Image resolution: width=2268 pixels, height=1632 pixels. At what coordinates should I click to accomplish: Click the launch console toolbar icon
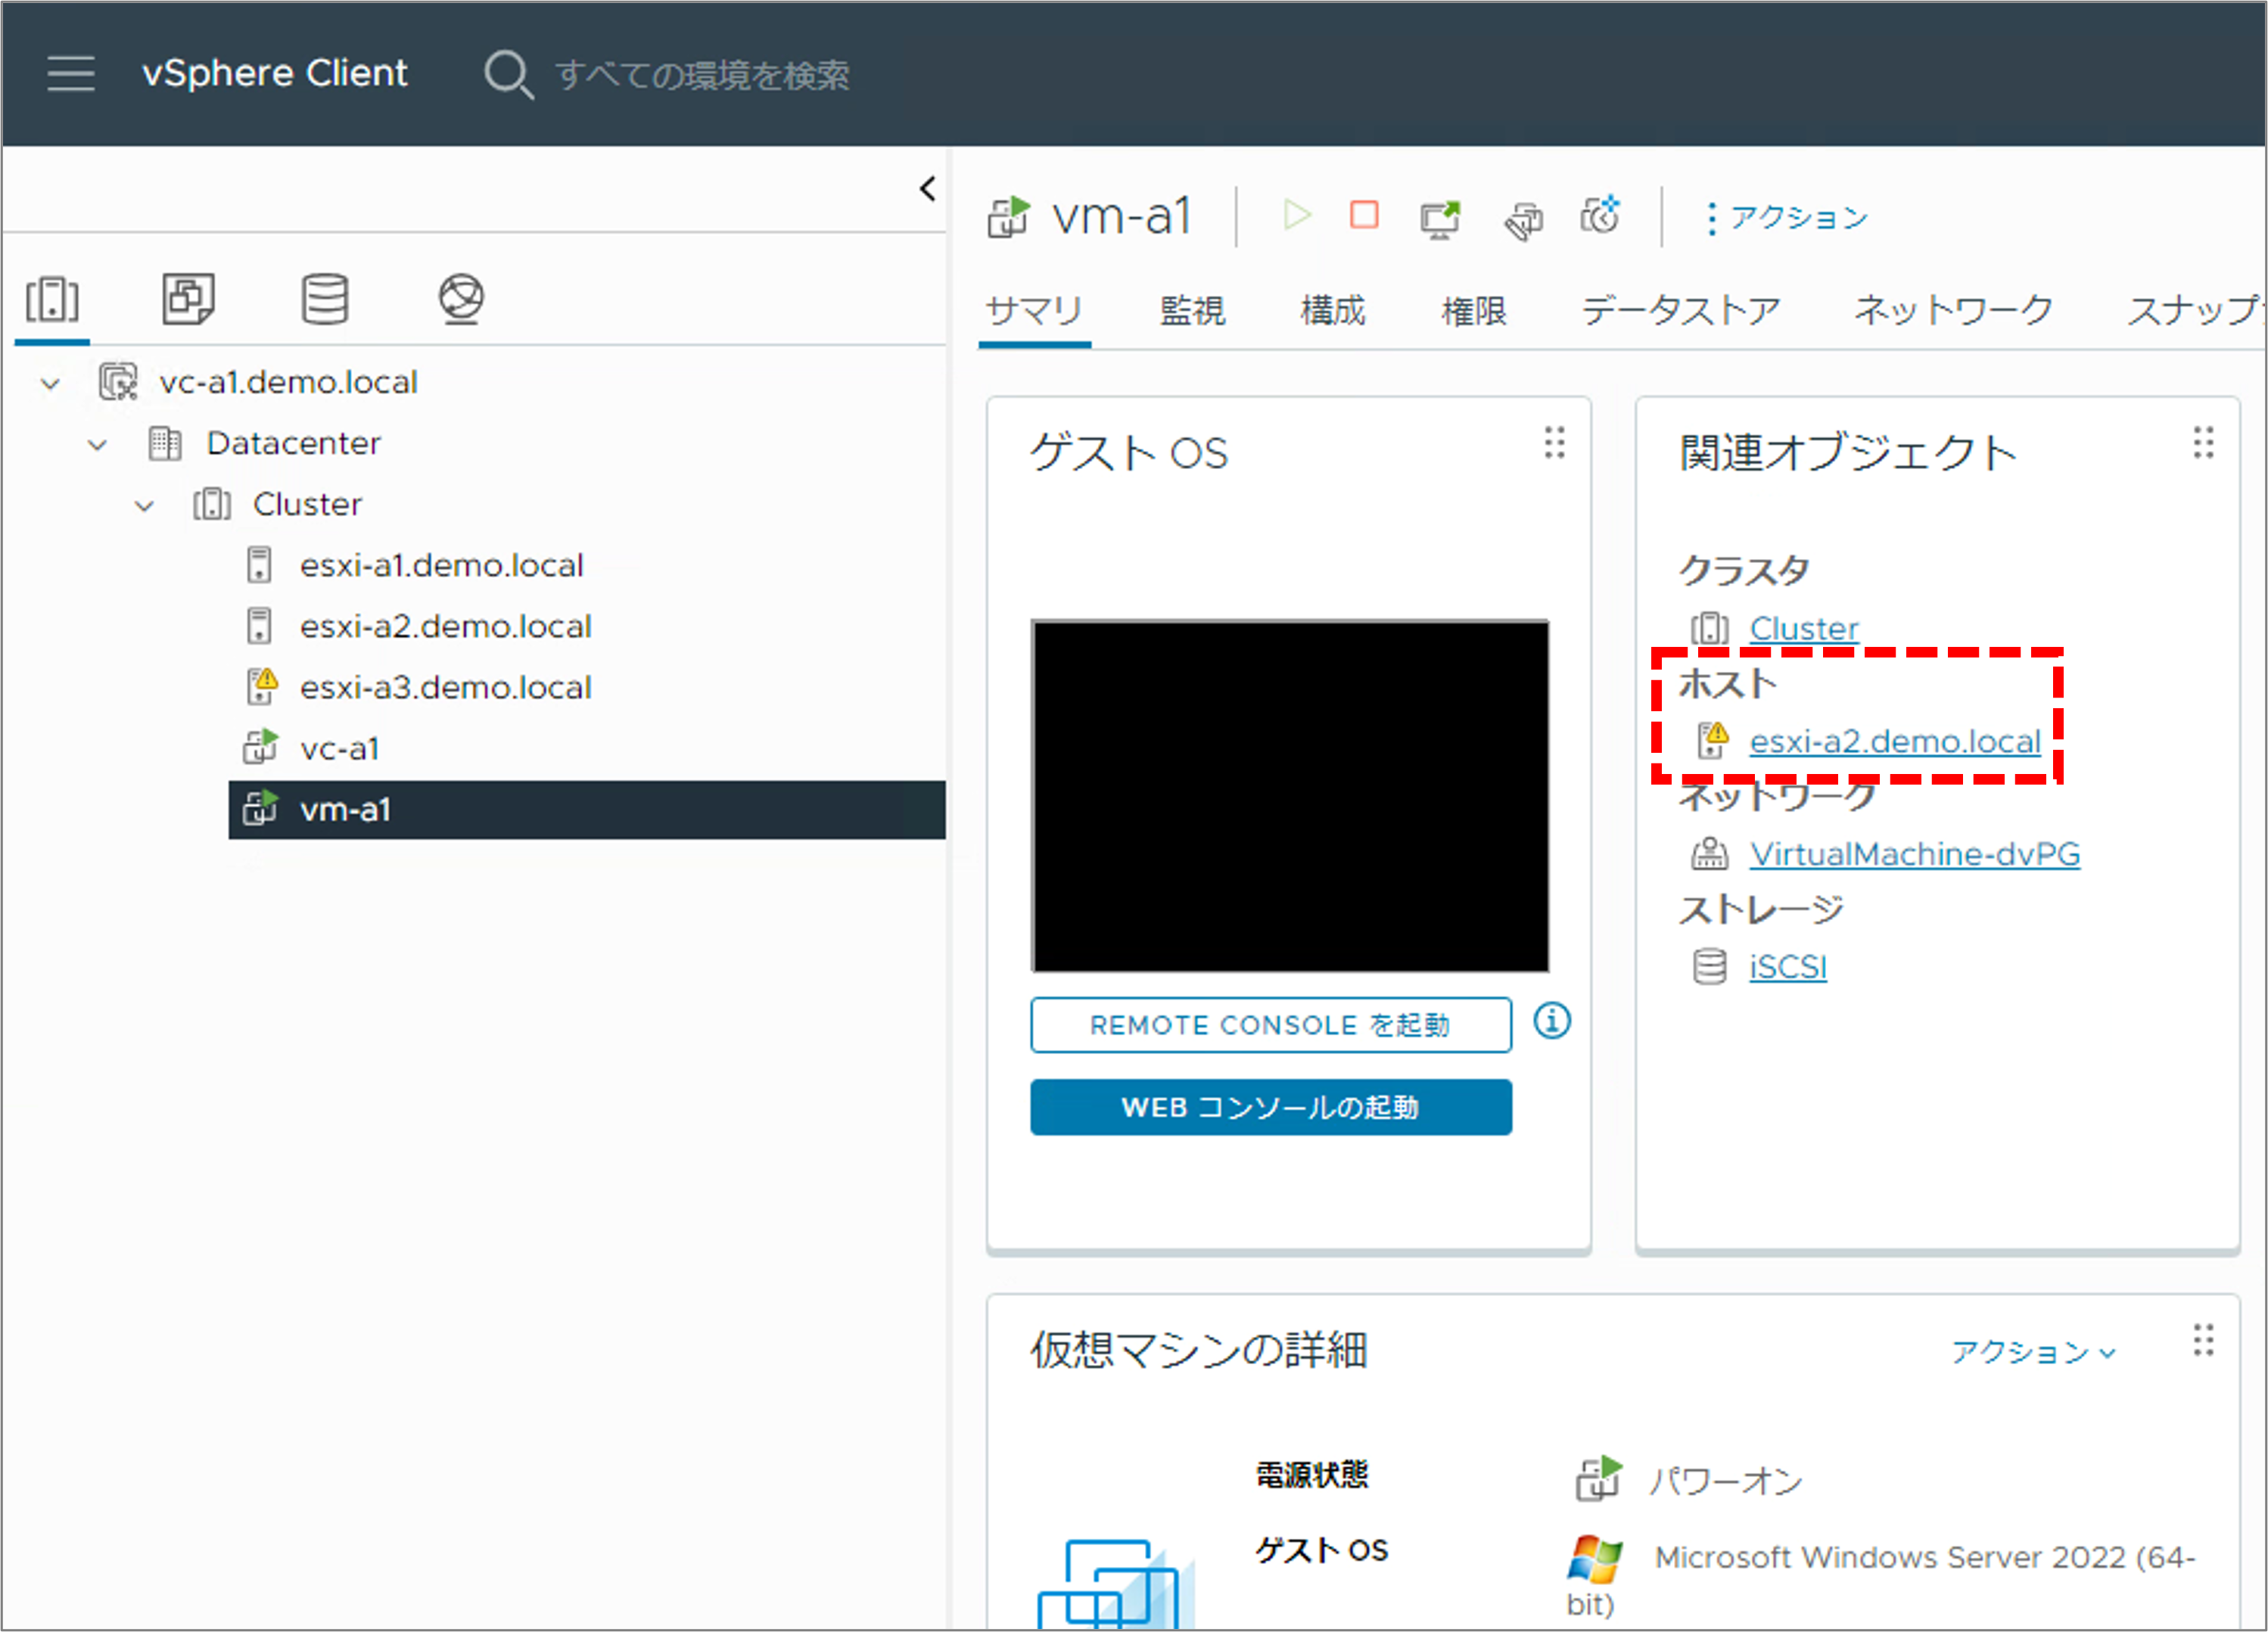pyautogui.click(x=1440, y=218)
